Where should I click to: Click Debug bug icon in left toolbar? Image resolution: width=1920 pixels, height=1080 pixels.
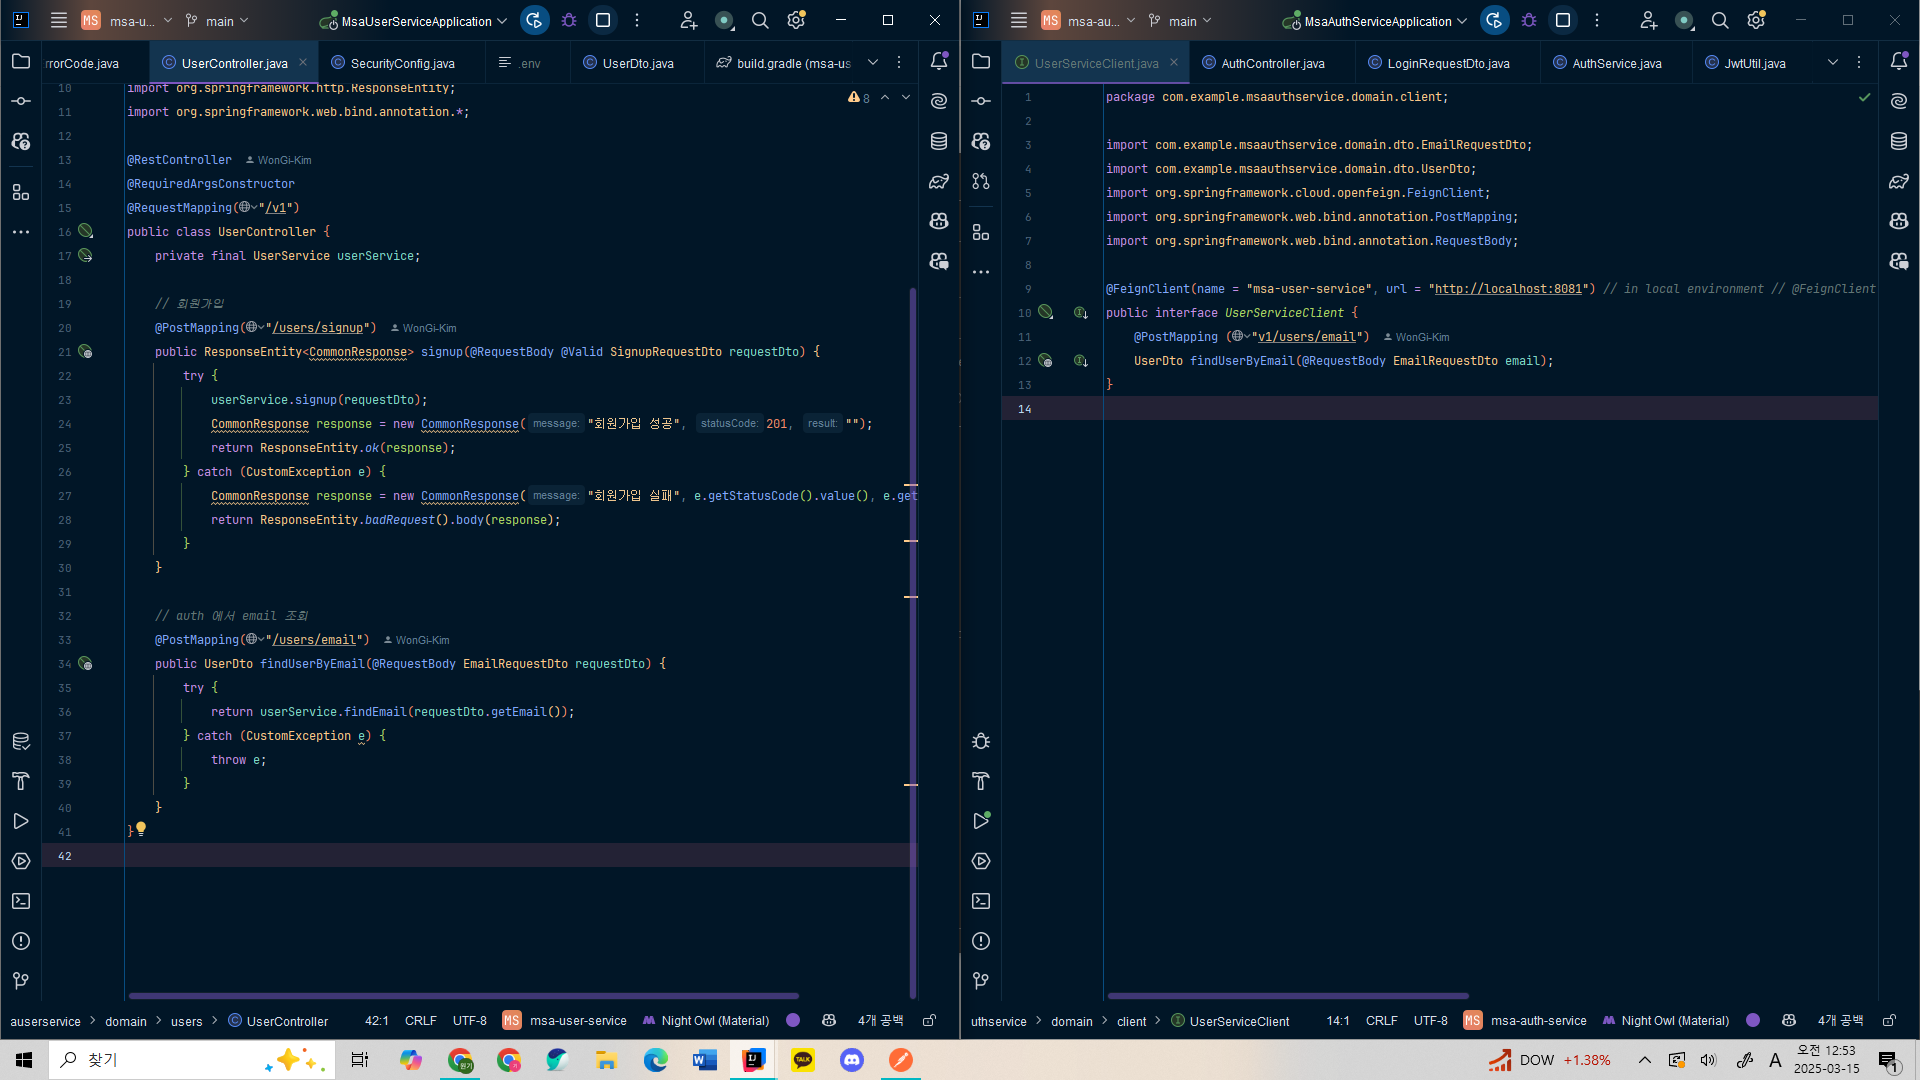[x=569, y=20]
